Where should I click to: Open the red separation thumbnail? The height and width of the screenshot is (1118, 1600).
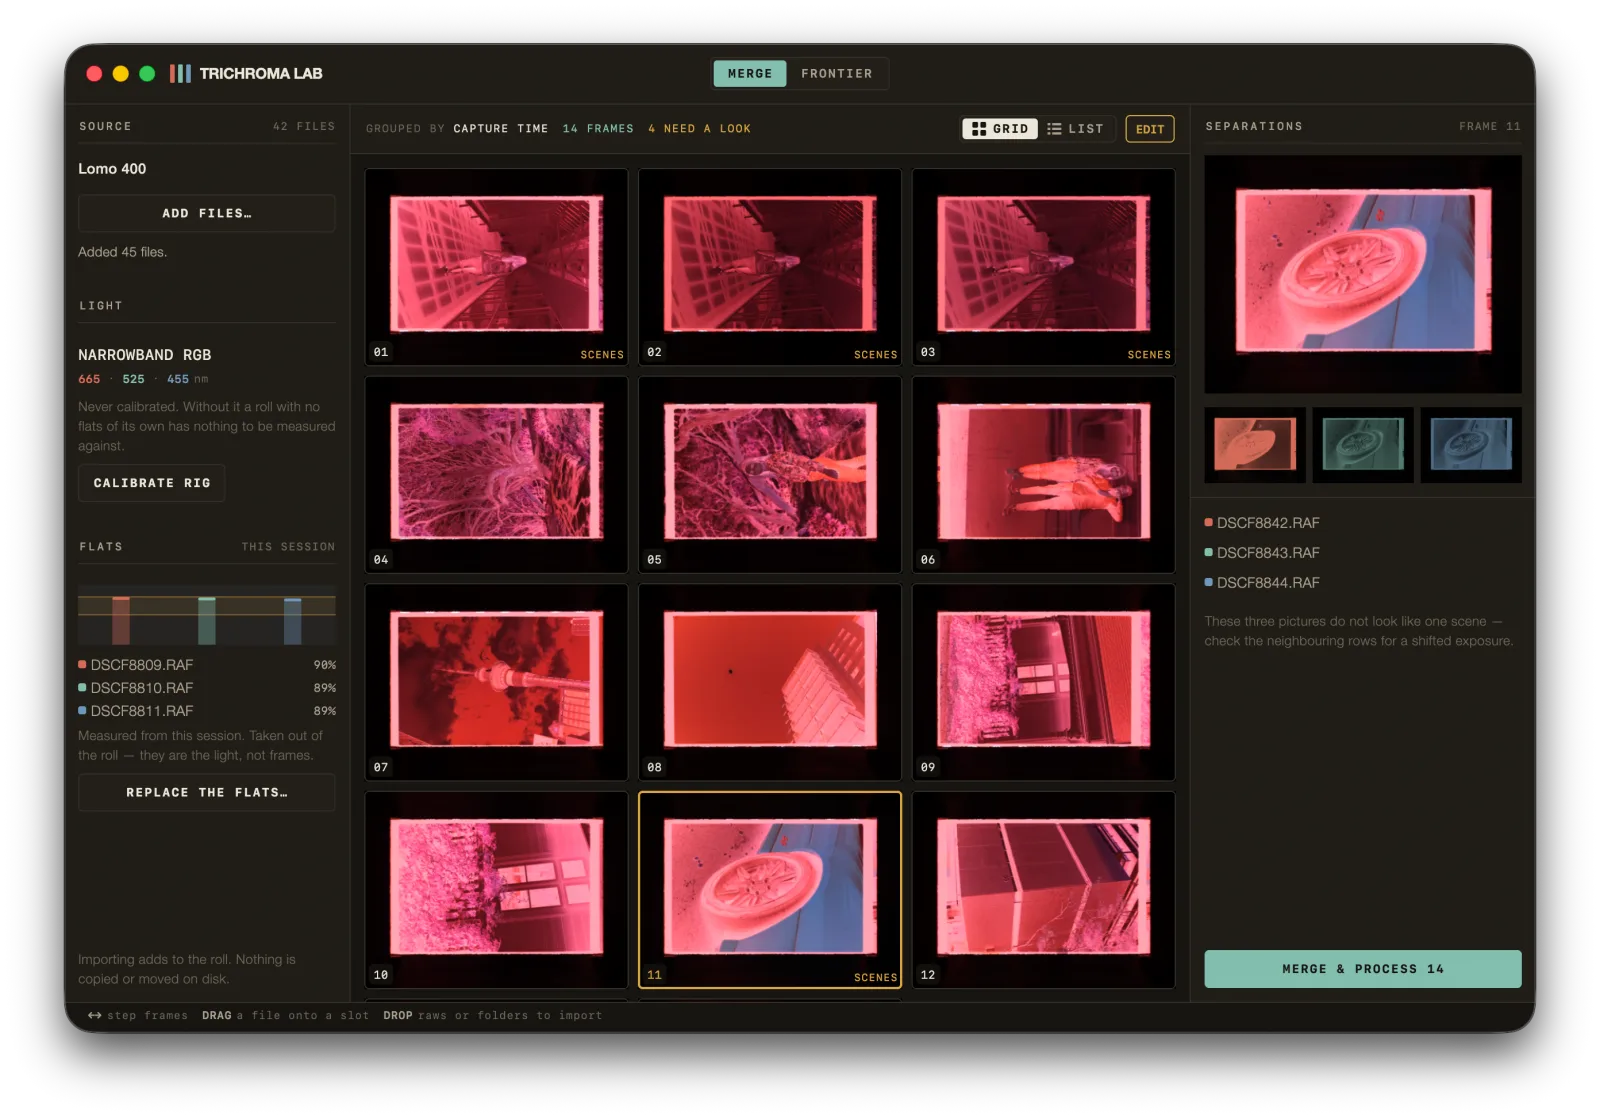click(x=1255, y=445)
